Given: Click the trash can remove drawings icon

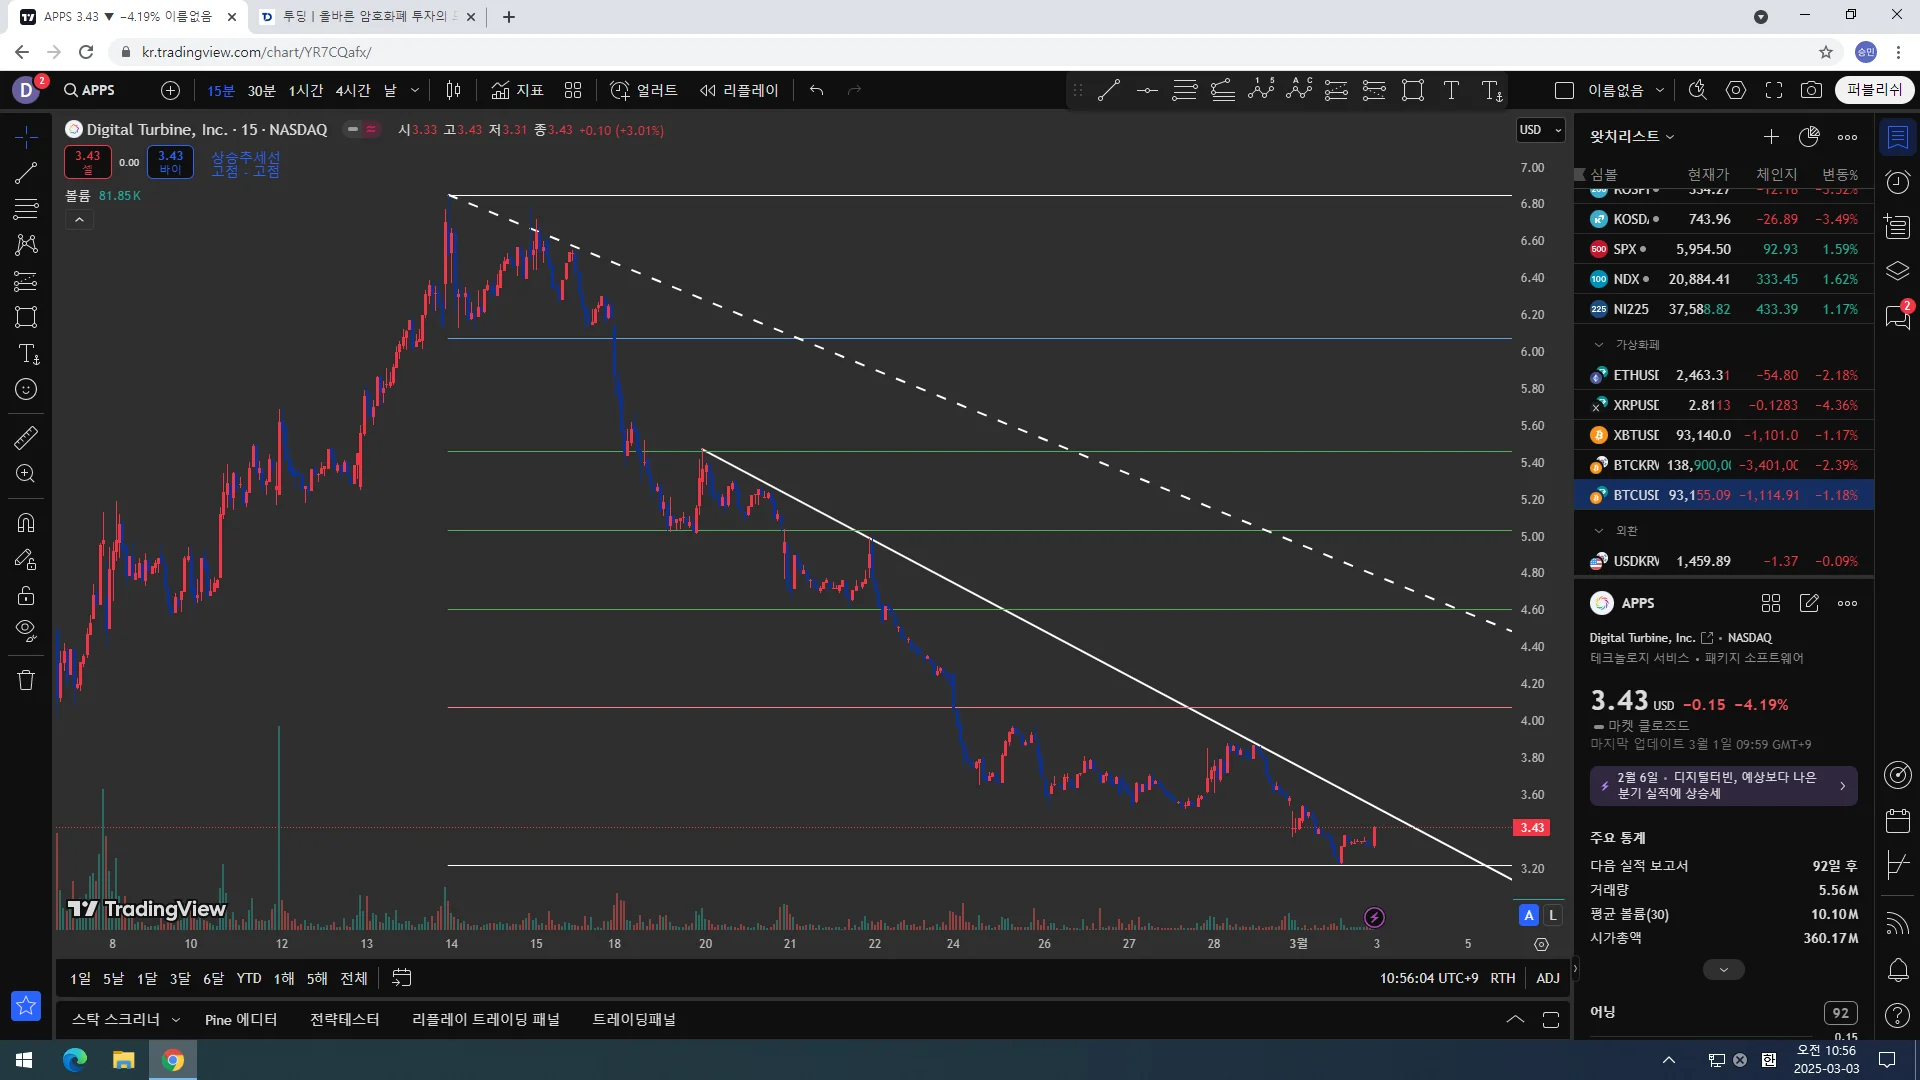Looking at the screenshot, I should [26, 680].
